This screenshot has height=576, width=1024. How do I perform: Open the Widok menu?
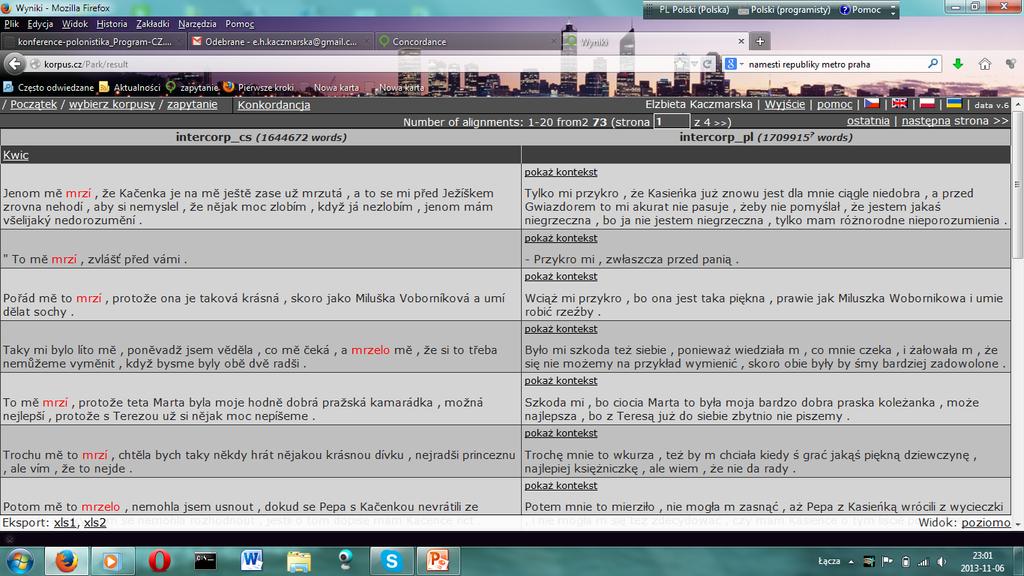pyautogui.click(x=74, y=24)
